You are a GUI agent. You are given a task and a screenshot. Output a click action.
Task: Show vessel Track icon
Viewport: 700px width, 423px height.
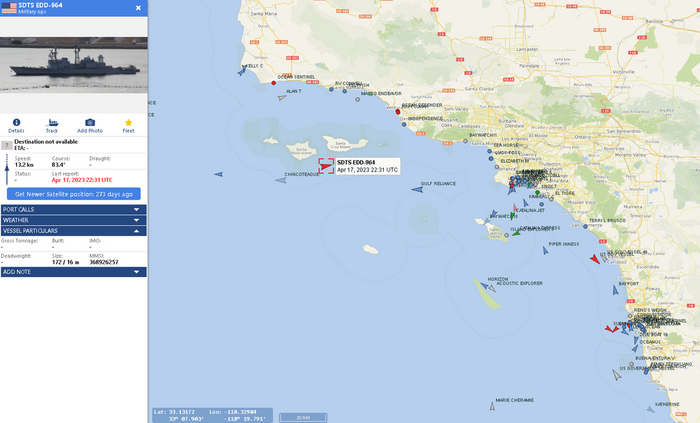[53, 122]
